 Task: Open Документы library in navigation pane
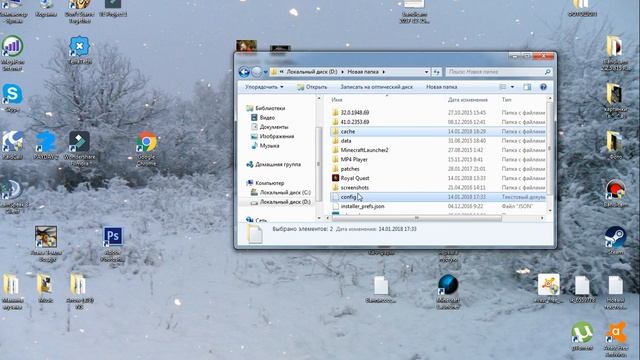273,127
